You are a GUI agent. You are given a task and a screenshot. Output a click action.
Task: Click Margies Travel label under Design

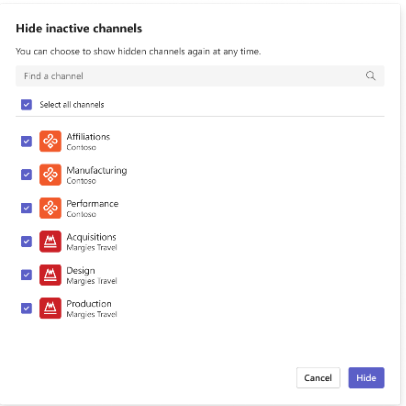[92, 281]
